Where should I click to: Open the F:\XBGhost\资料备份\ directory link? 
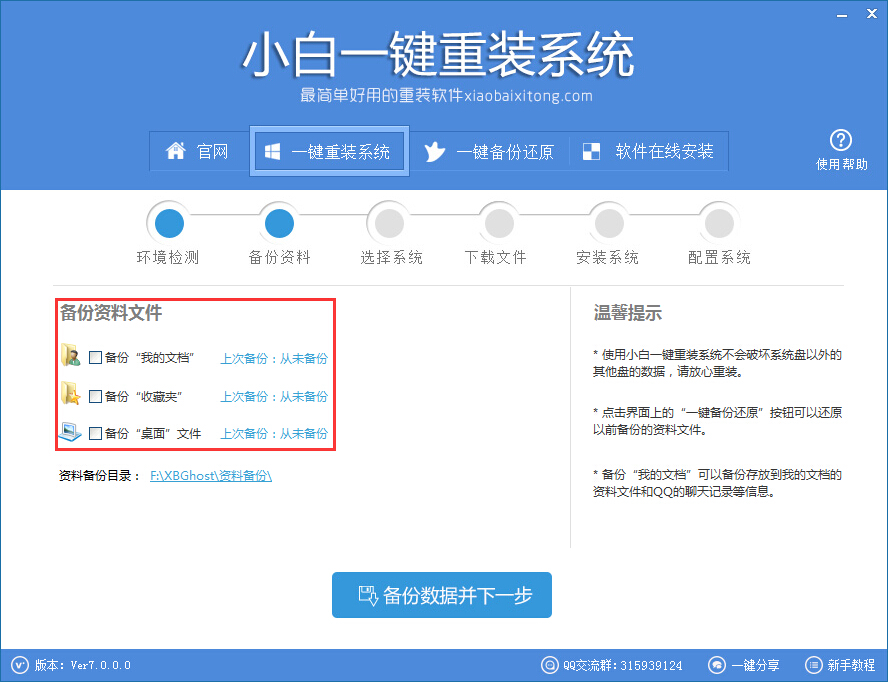point(211,476)
